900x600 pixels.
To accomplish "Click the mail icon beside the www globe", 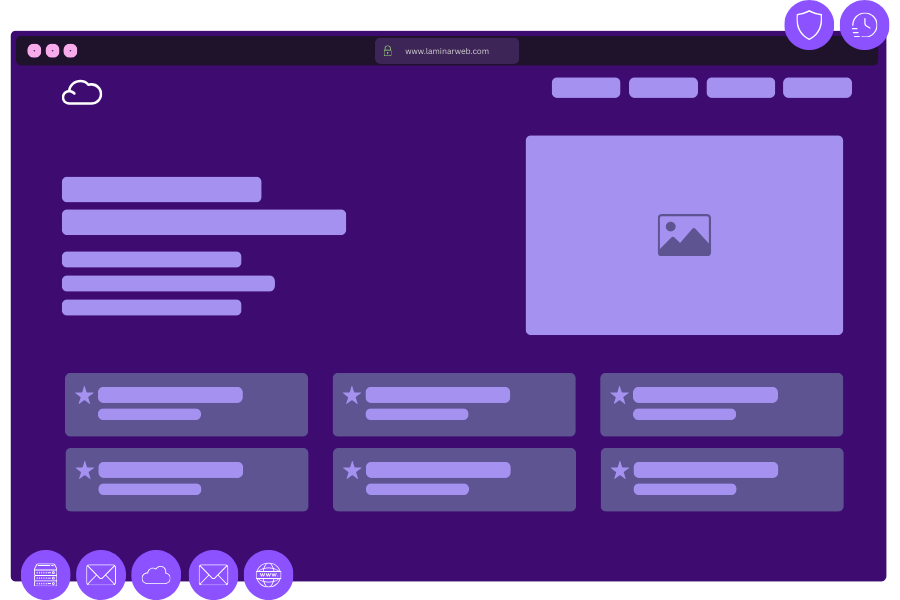I will point(213,575).
